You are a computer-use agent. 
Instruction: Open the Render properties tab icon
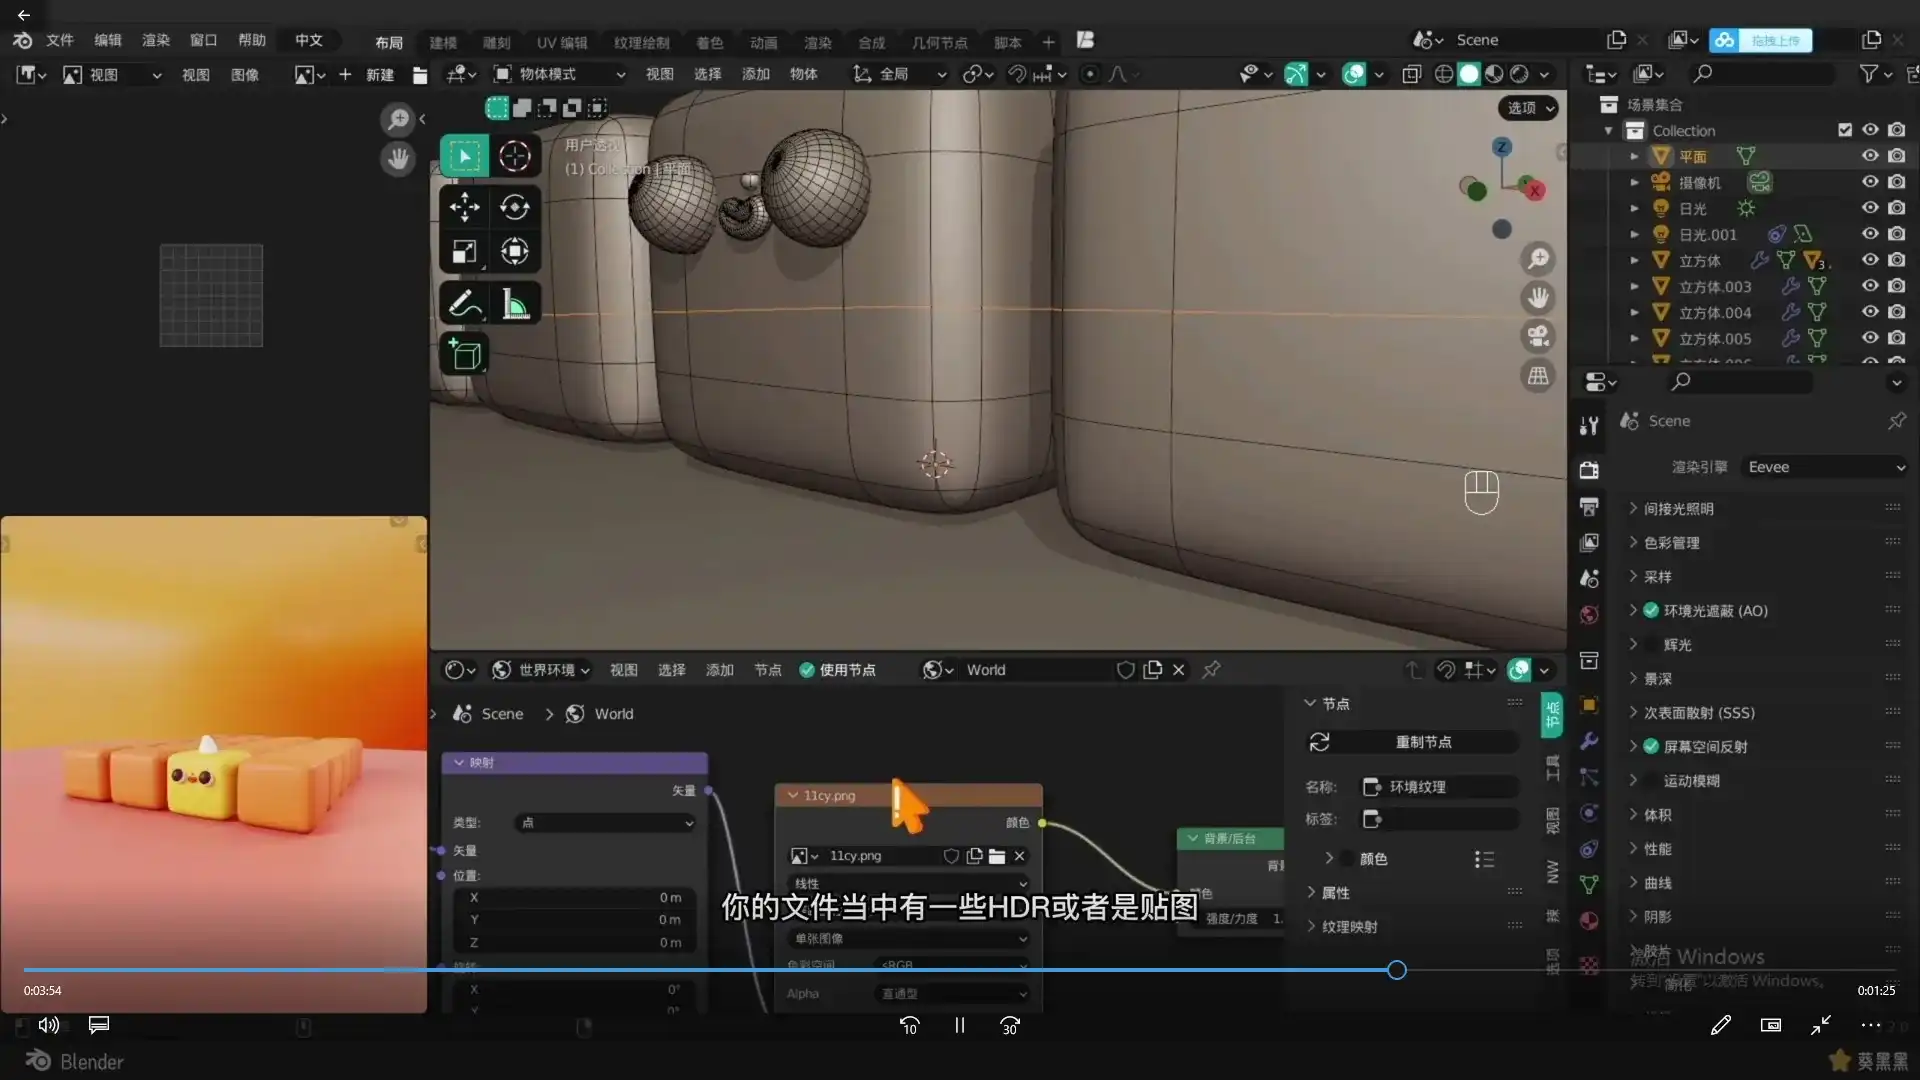tap(1589, 470)
